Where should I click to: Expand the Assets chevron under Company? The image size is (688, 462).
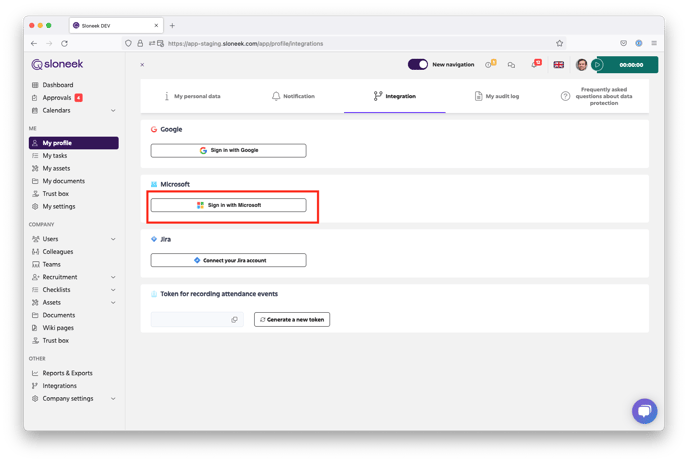113,303
